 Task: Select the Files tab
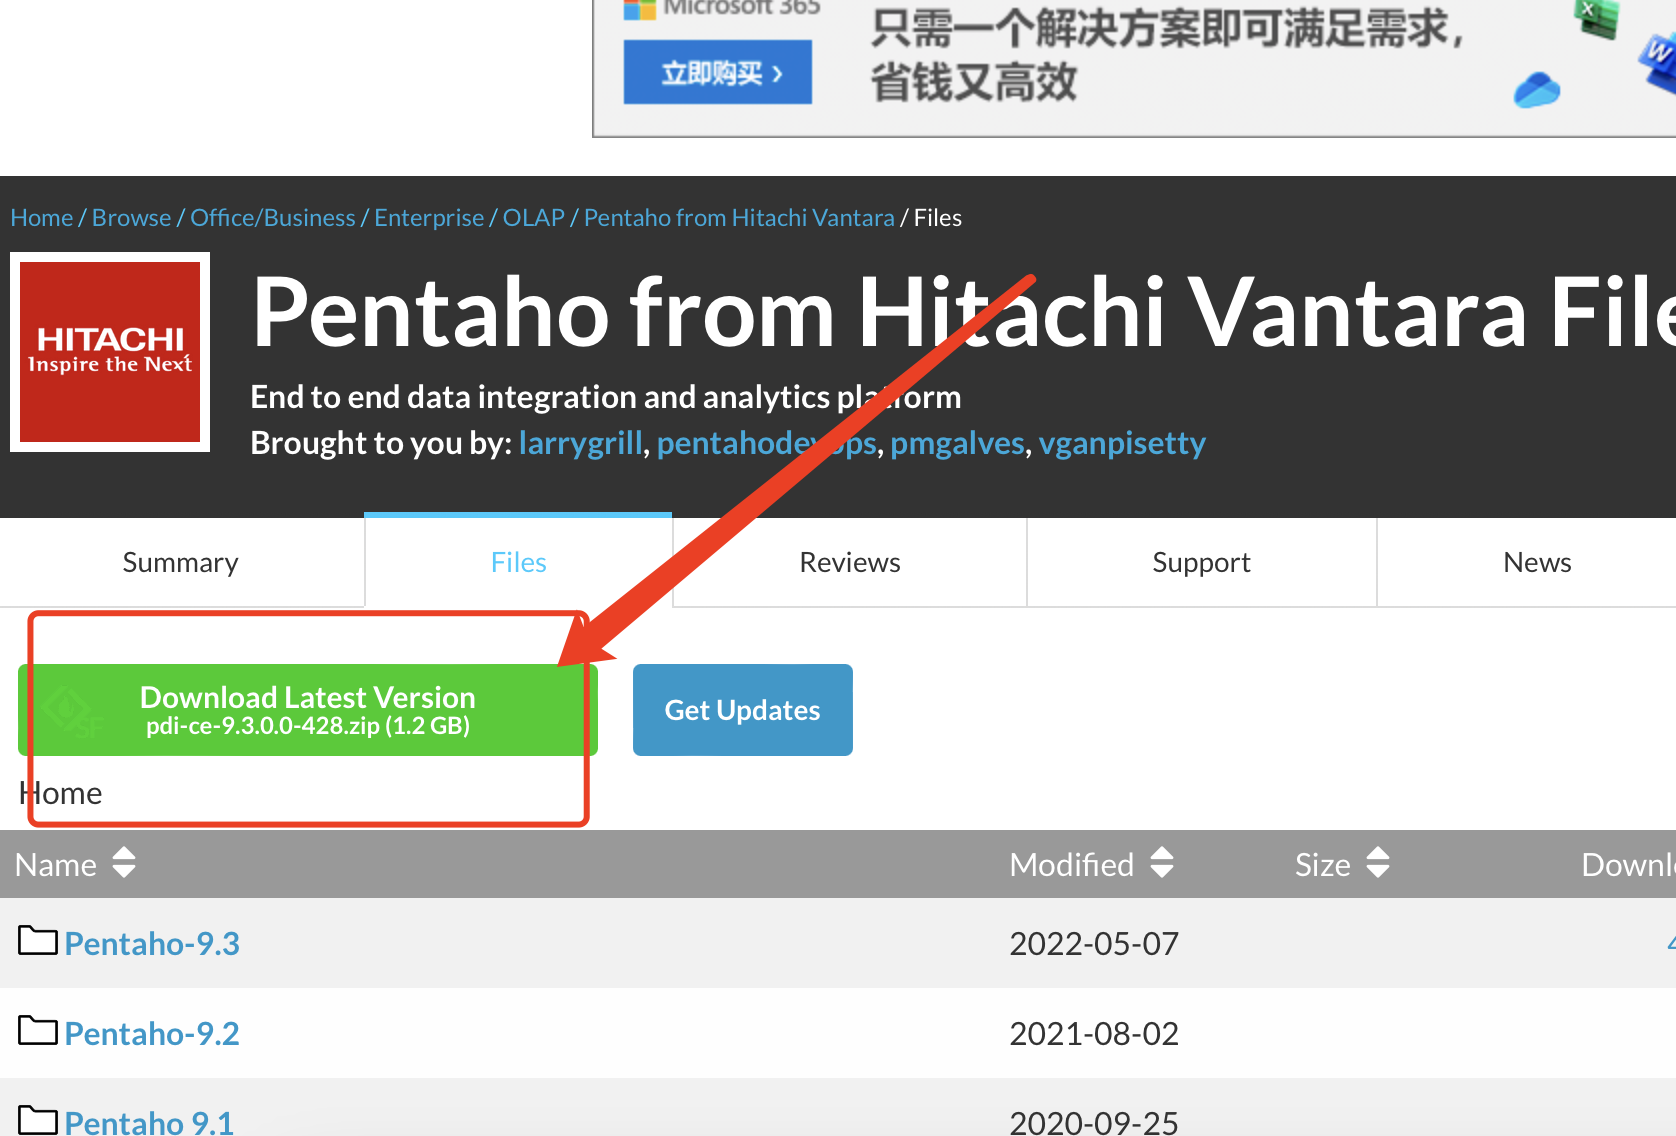click(x=518, y=562)
